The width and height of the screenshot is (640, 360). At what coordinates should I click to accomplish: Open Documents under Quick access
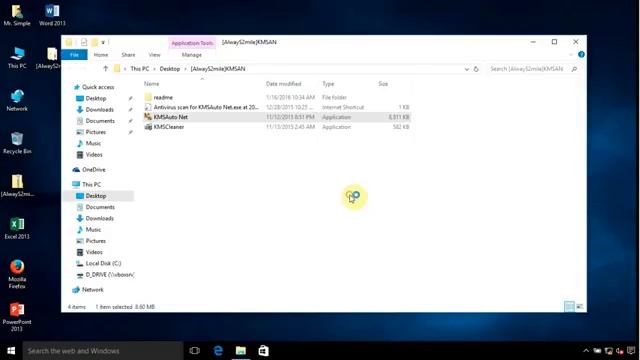click(100, 121)
